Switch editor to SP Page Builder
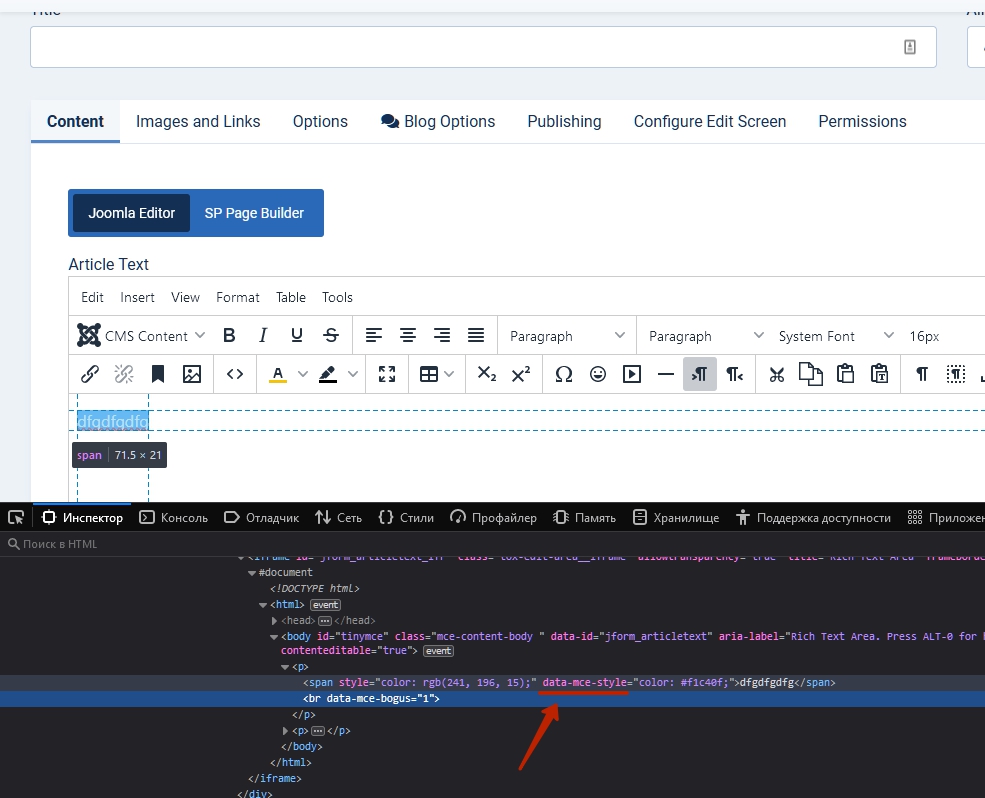 (254, 213)
